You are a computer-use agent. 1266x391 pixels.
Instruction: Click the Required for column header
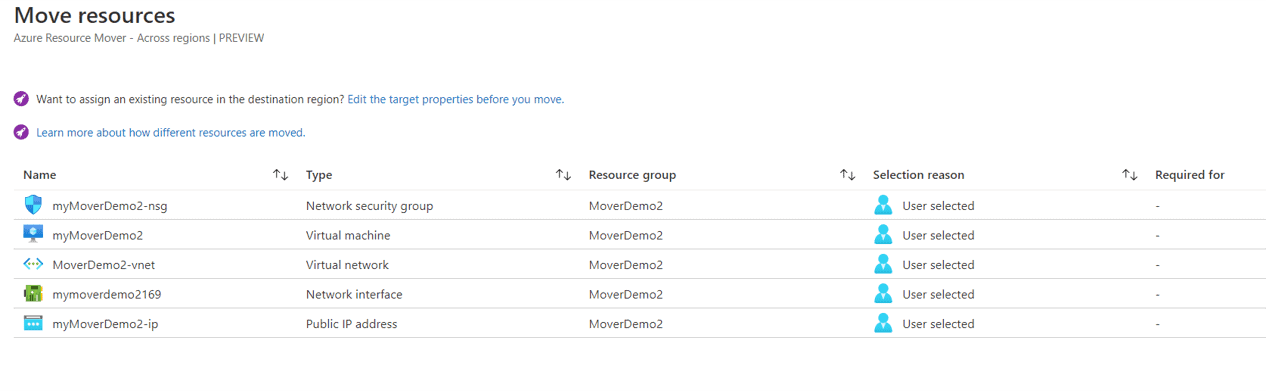click(x=1190, y=175)
